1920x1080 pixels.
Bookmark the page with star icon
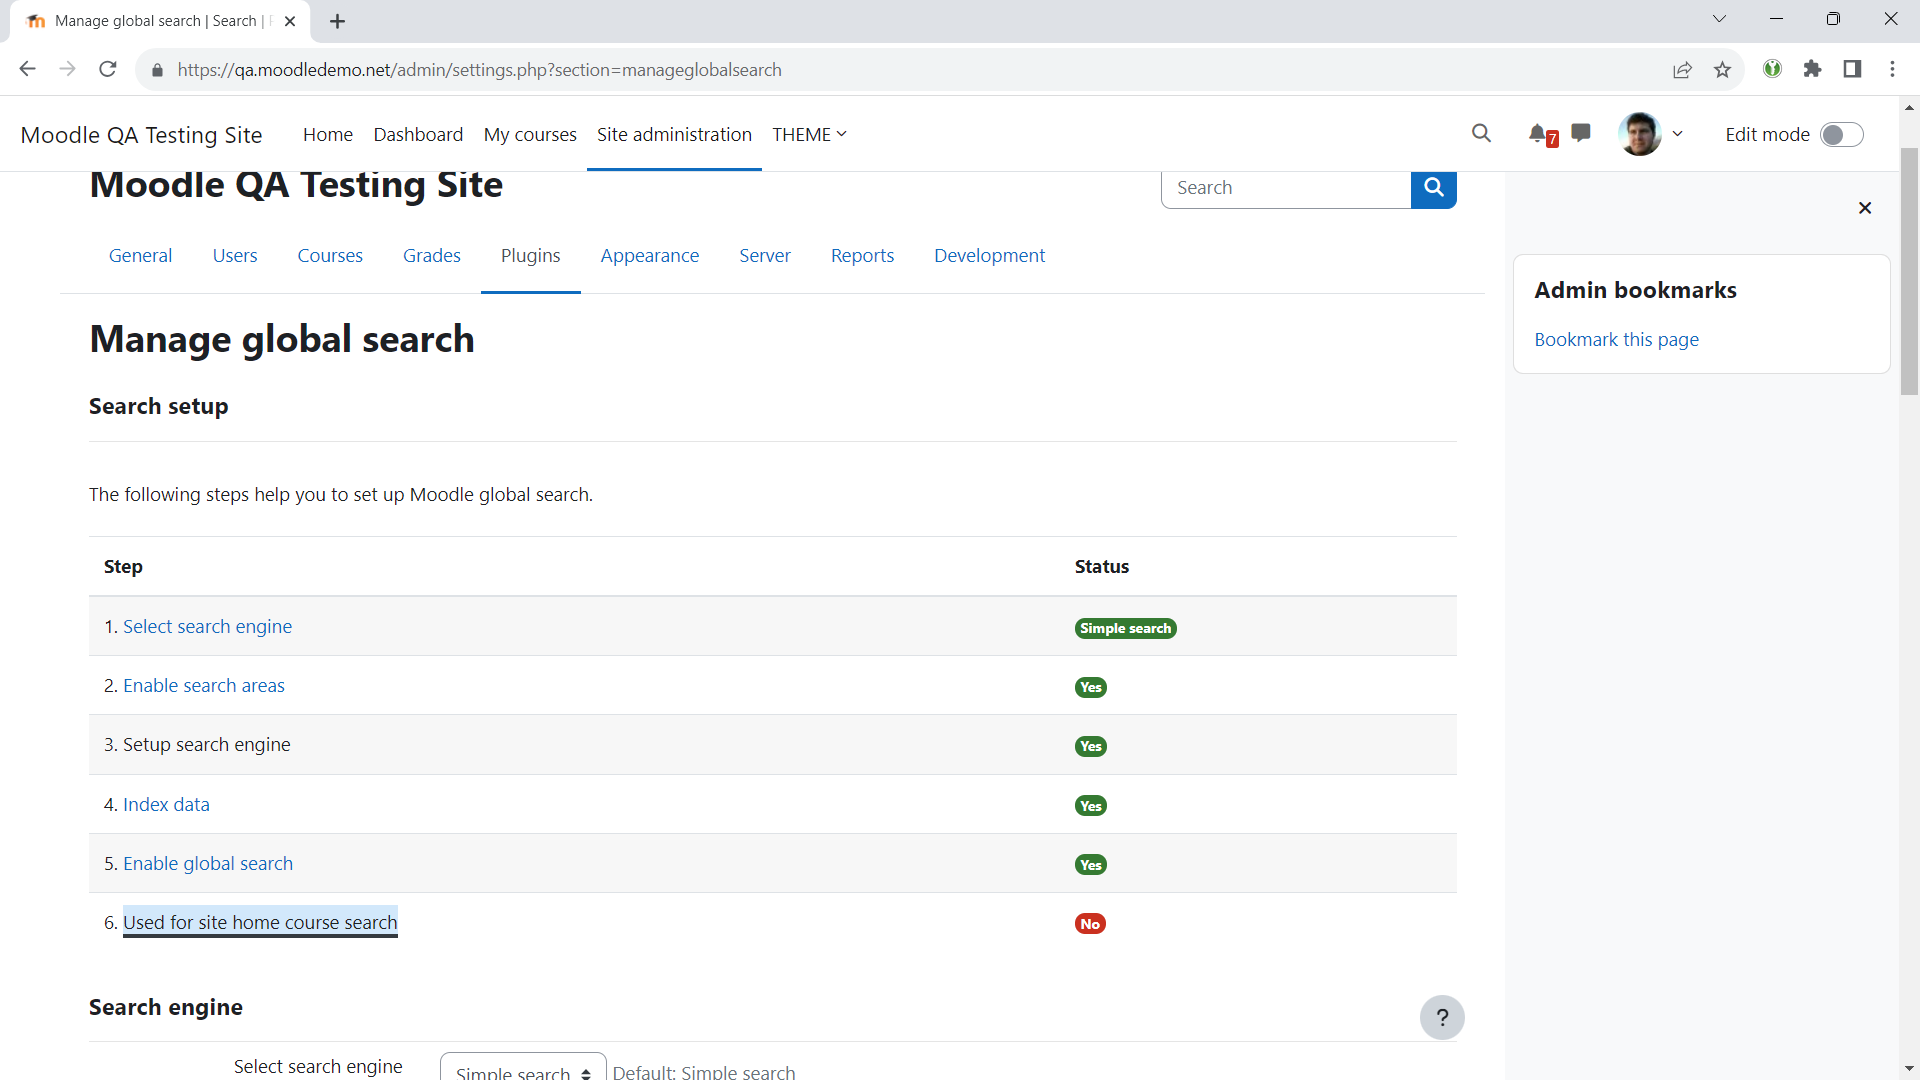pos(1722,70)
